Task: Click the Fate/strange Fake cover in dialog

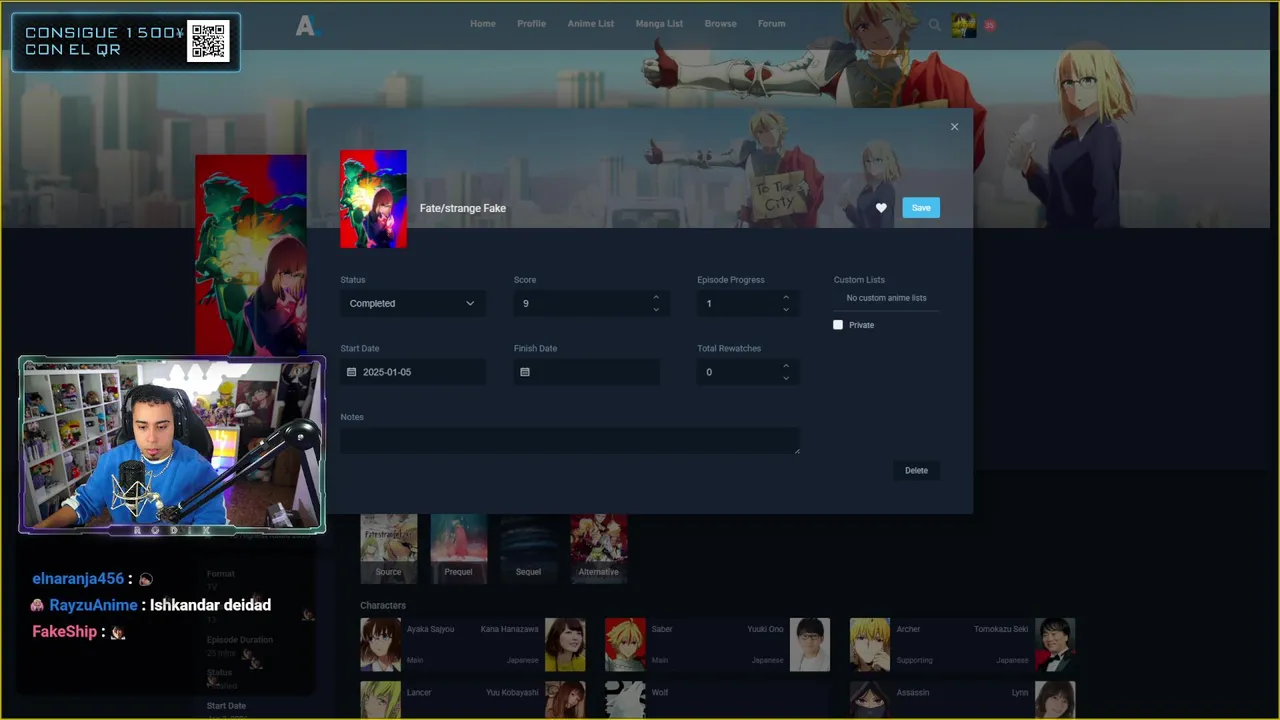Action: click(373, 199)
